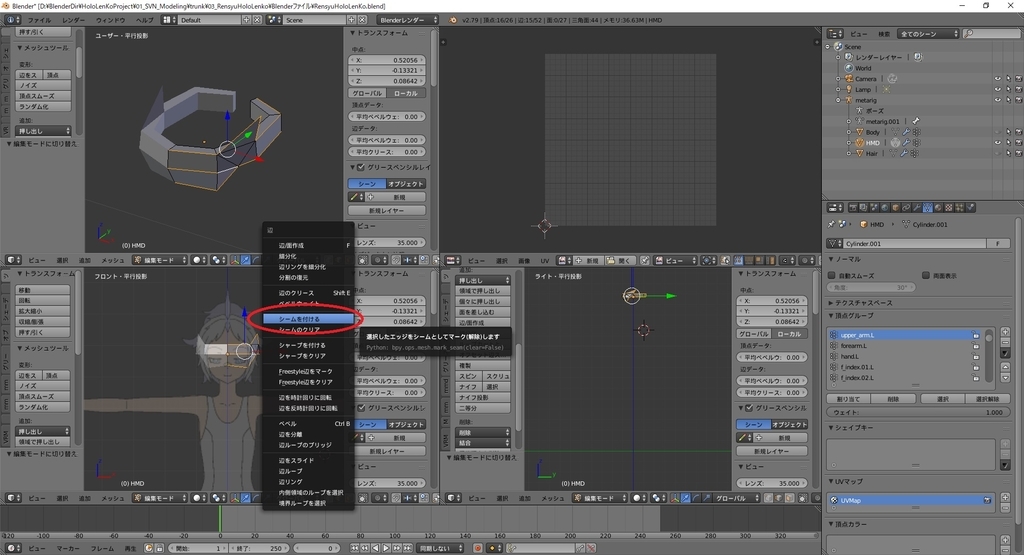The height and width of the screenshot is (555, 1024).
Task: Click the timeline record auto-keyframe button
Action: pos(478,548)
